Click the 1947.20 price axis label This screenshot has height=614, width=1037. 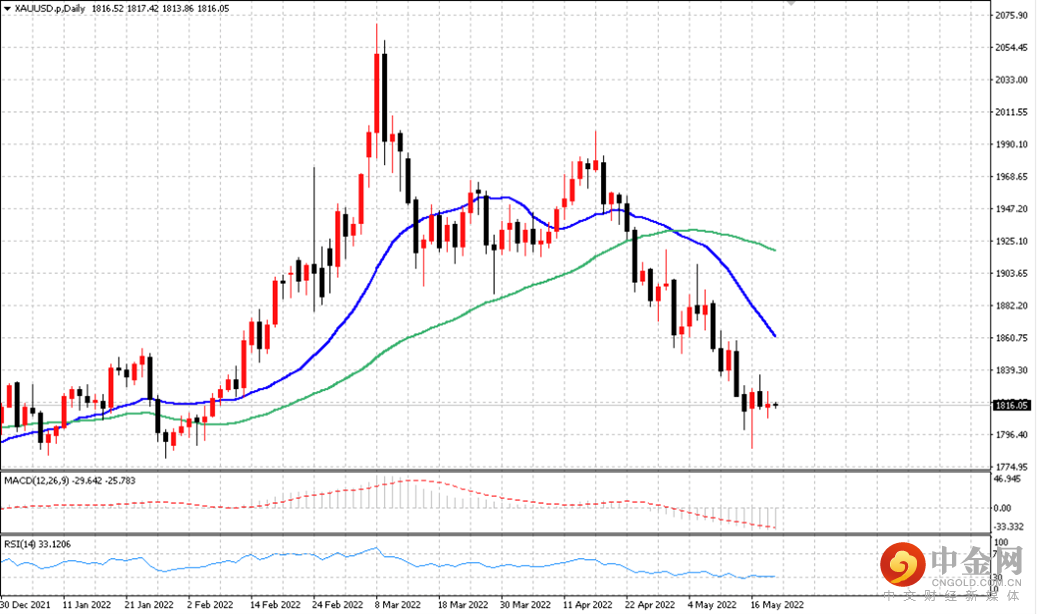click(1012, 208)
